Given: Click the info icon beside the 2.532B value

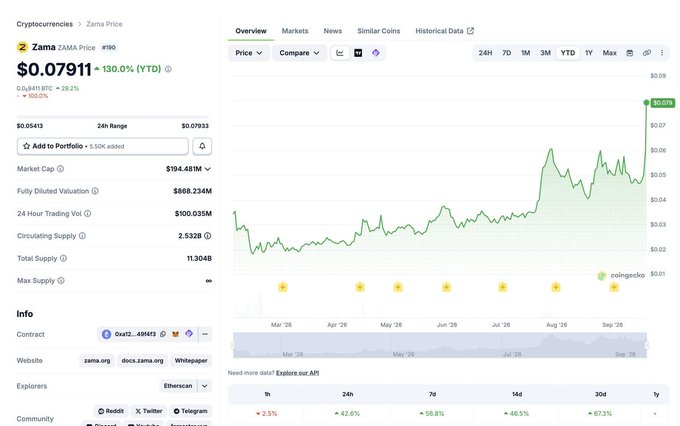Looking at the screenshot, I should click(208, 236).
